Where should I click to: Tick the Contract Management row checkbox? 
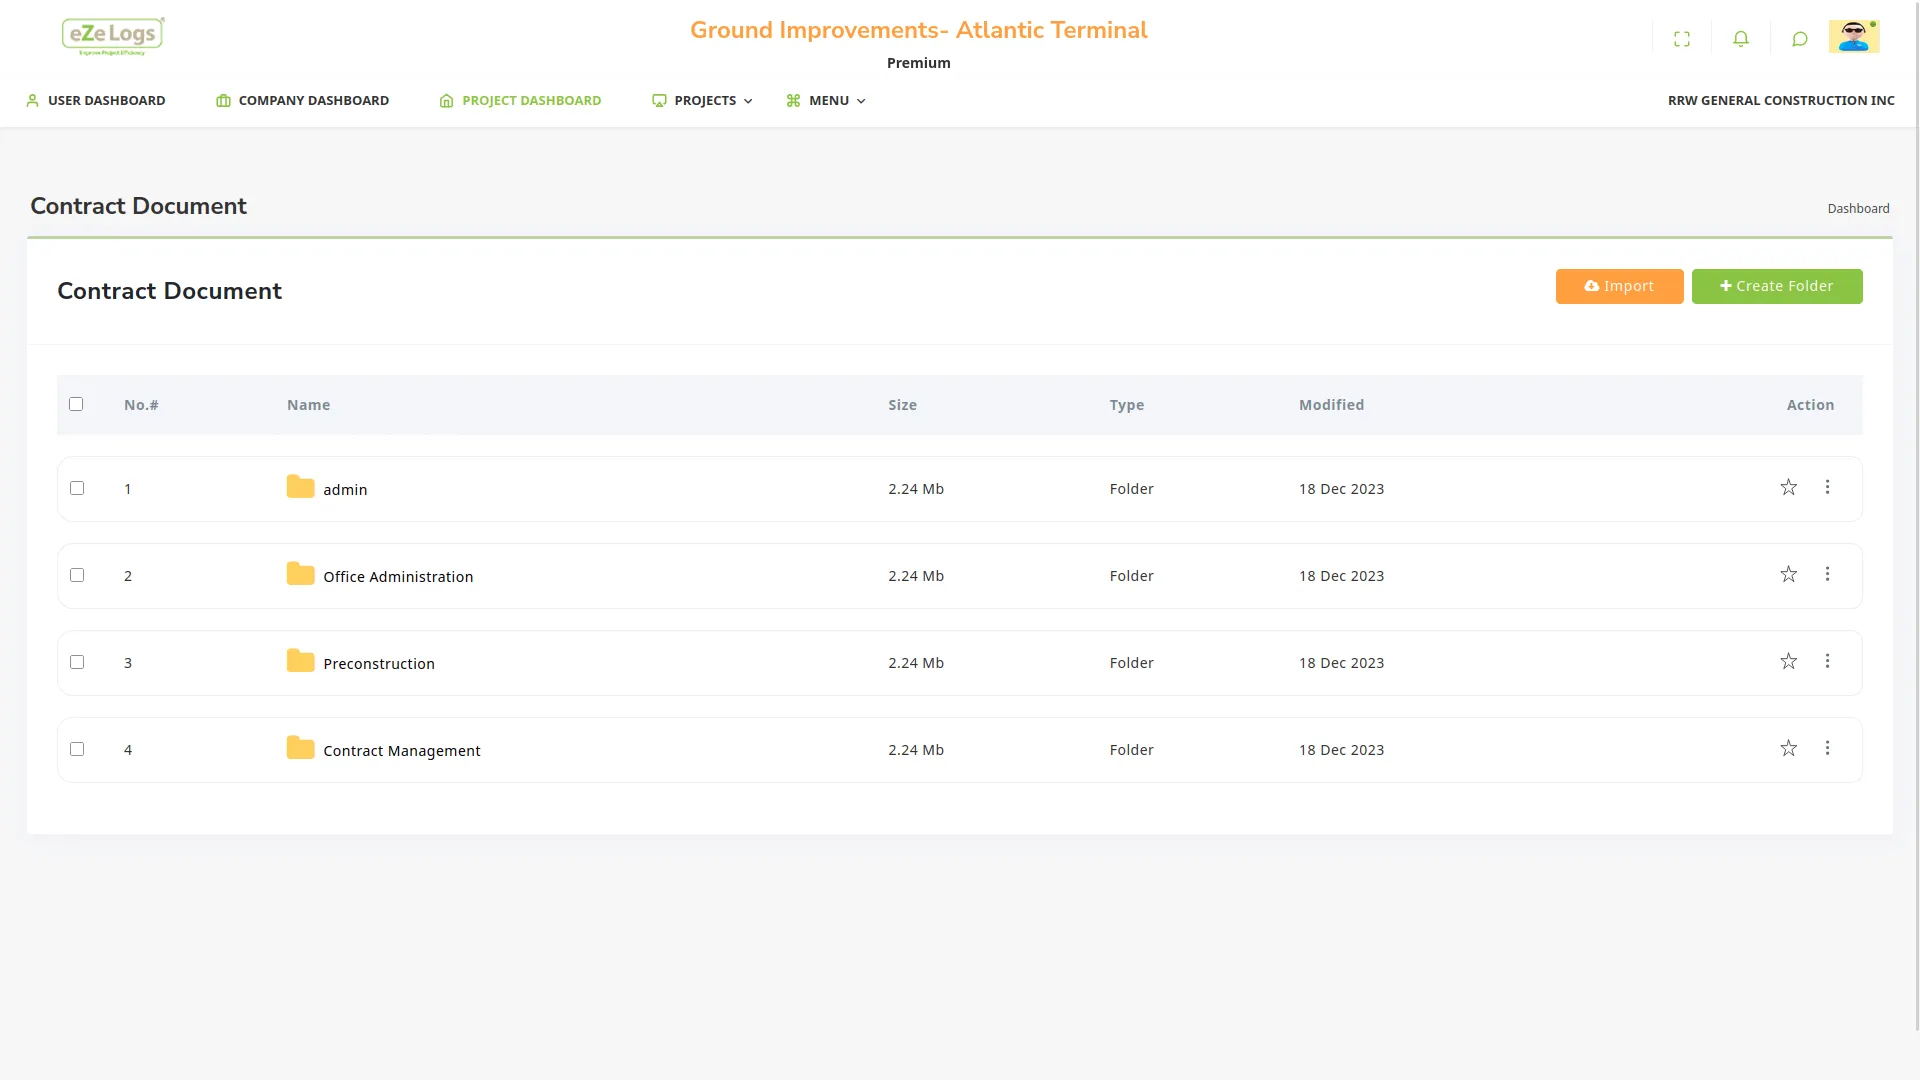tap(77, 749)
